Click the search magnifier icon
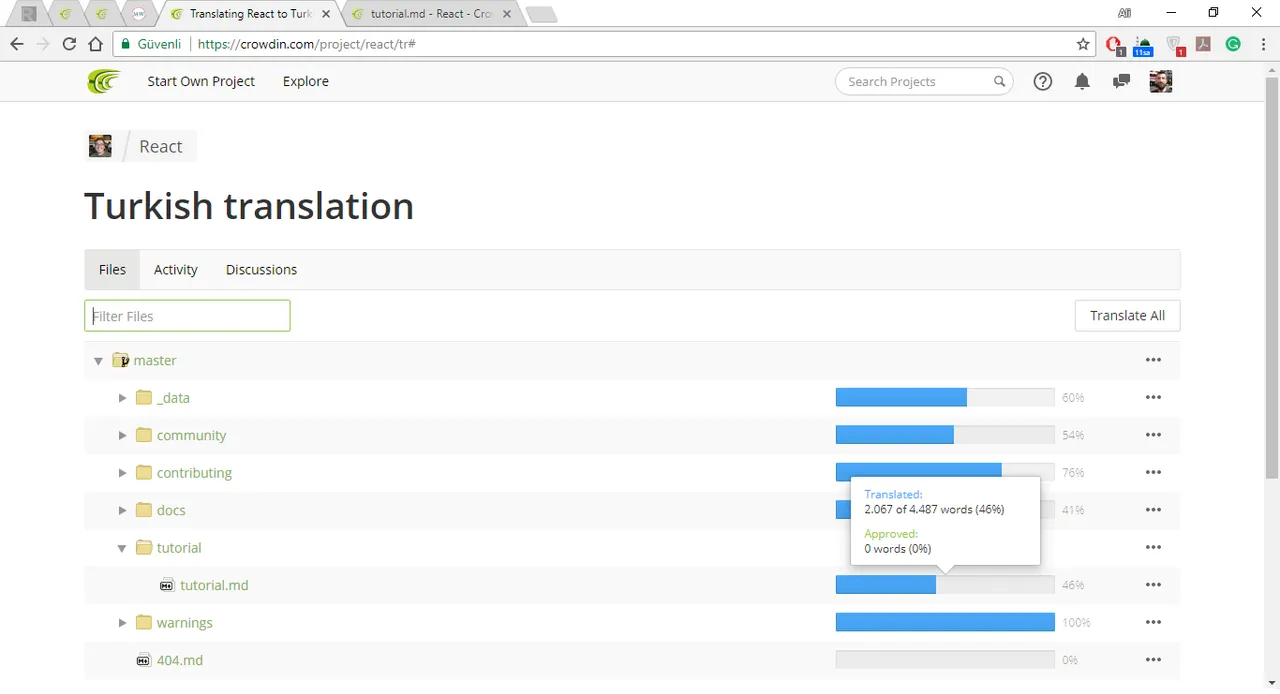Image resolution: width=1280 pixels, height=694 pixels. point(999,82)
